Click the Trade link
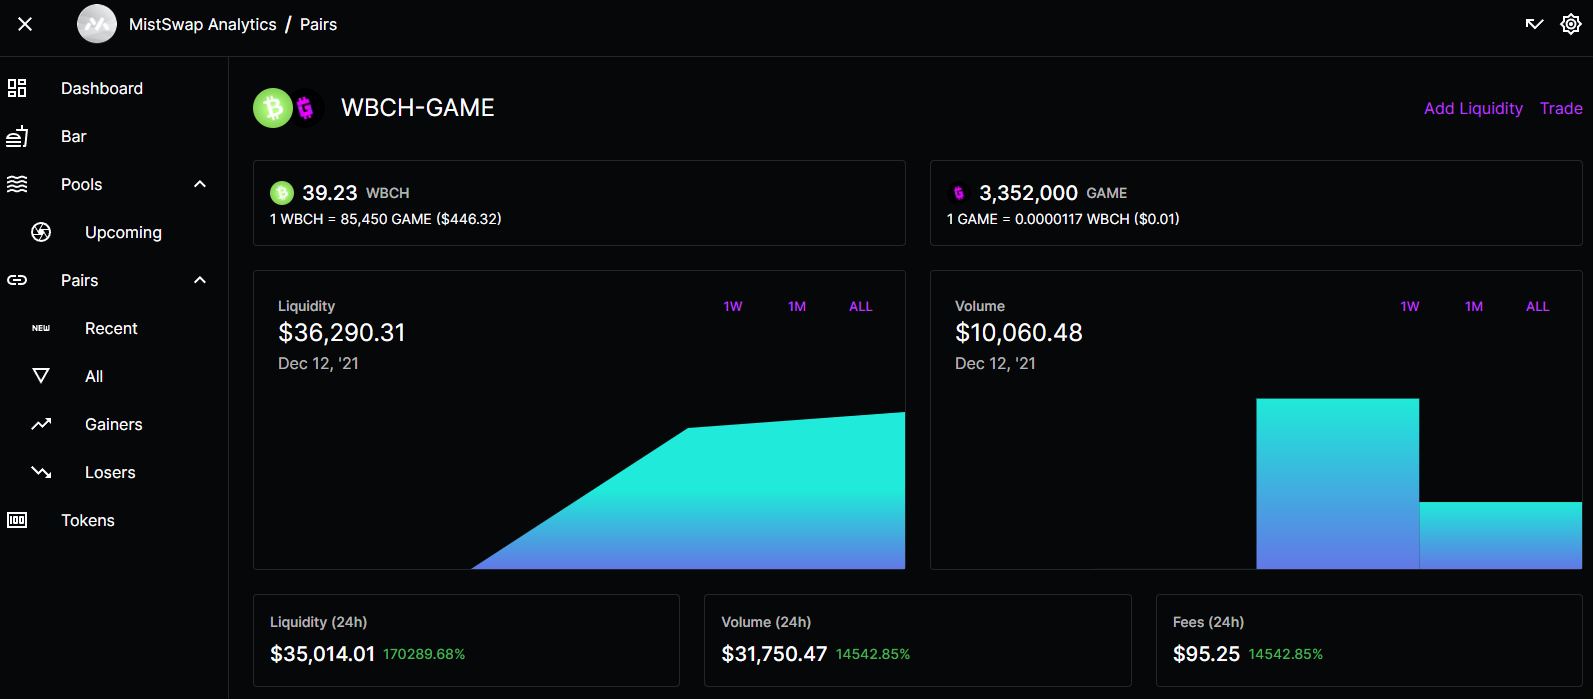Viewport: 1593px width, 699px height. [1561, 108]
